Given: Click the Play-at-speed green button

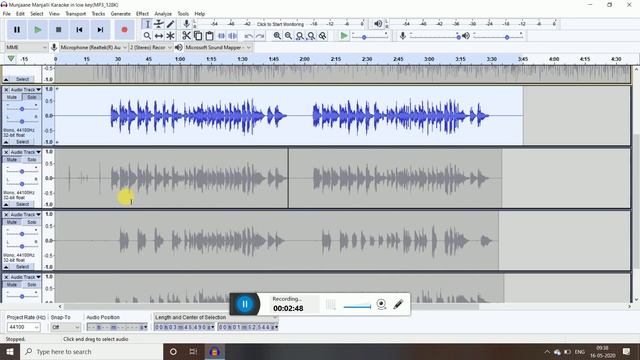Looking at the screenshot, I should pyautogui.click(x=344, y=36).
